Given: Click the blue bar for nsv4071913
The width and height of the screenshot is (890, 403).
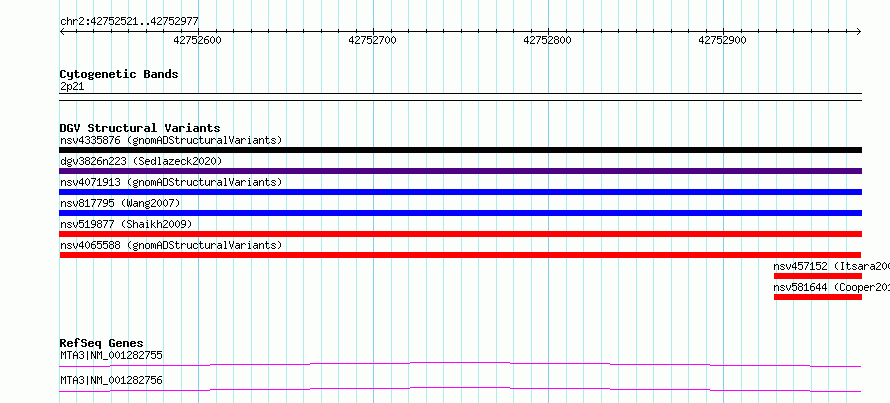Looking at the screenshot, I should point(460,192).
